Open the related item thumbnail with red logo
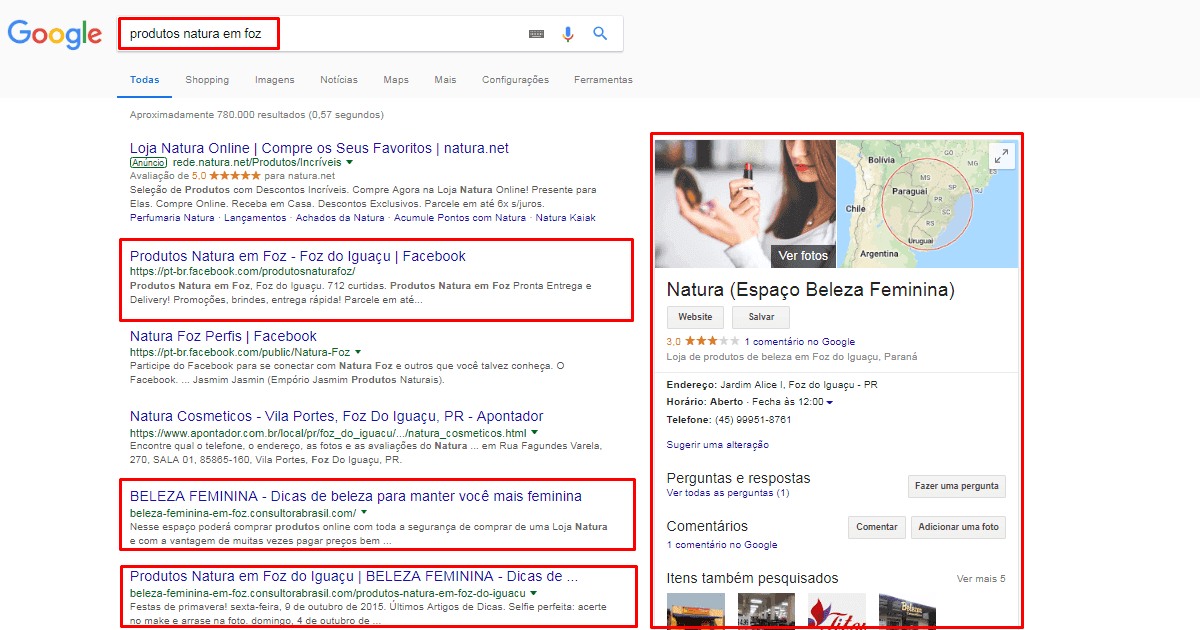This screenshot has height=630, width=1200. pyautogui.click(x=837, y=611)
